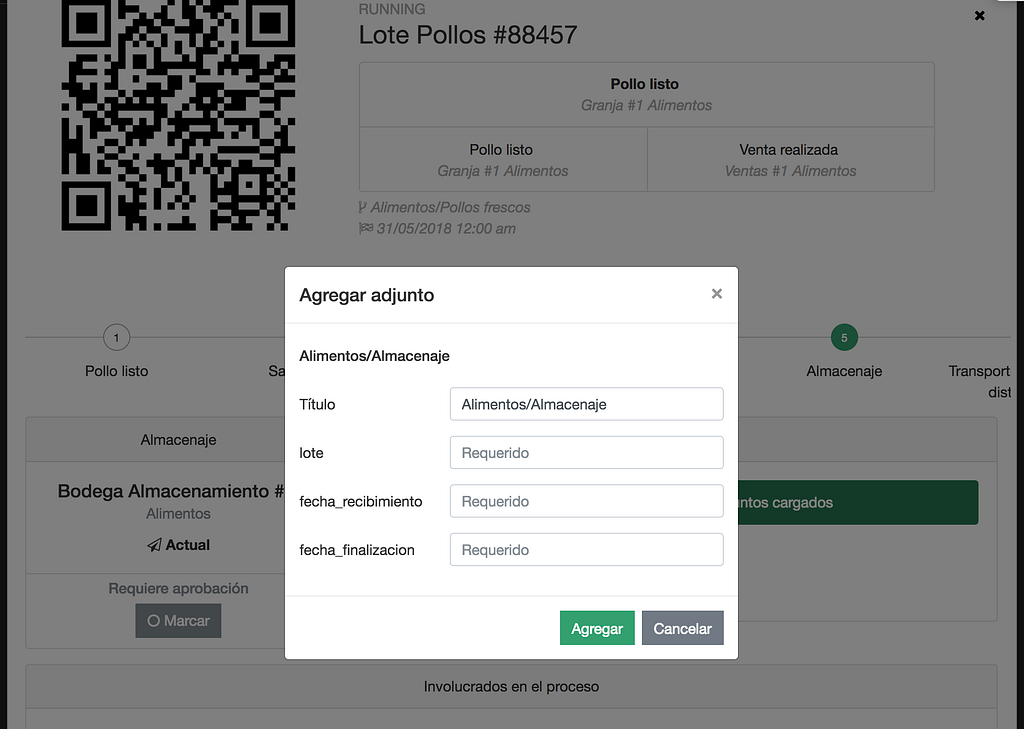Click the Lote Pollos #88457 title

pos(468,35)
